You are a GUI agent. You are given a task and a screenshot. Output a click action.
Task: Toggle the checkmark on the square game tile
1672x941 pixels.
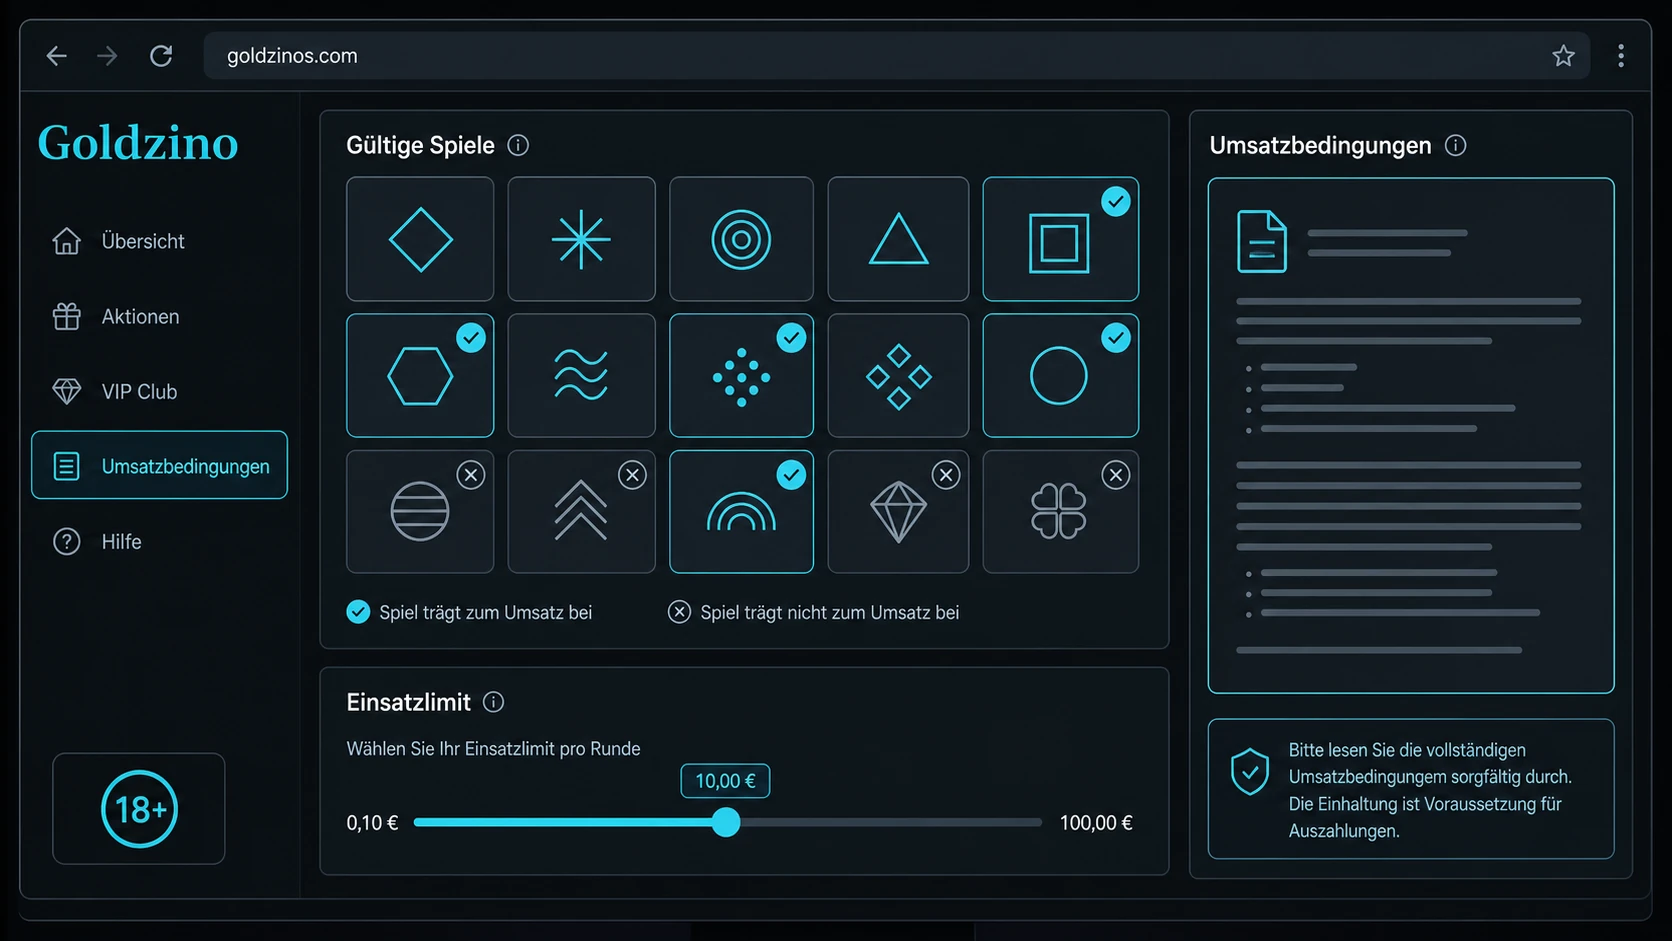tap(1116, 201)
